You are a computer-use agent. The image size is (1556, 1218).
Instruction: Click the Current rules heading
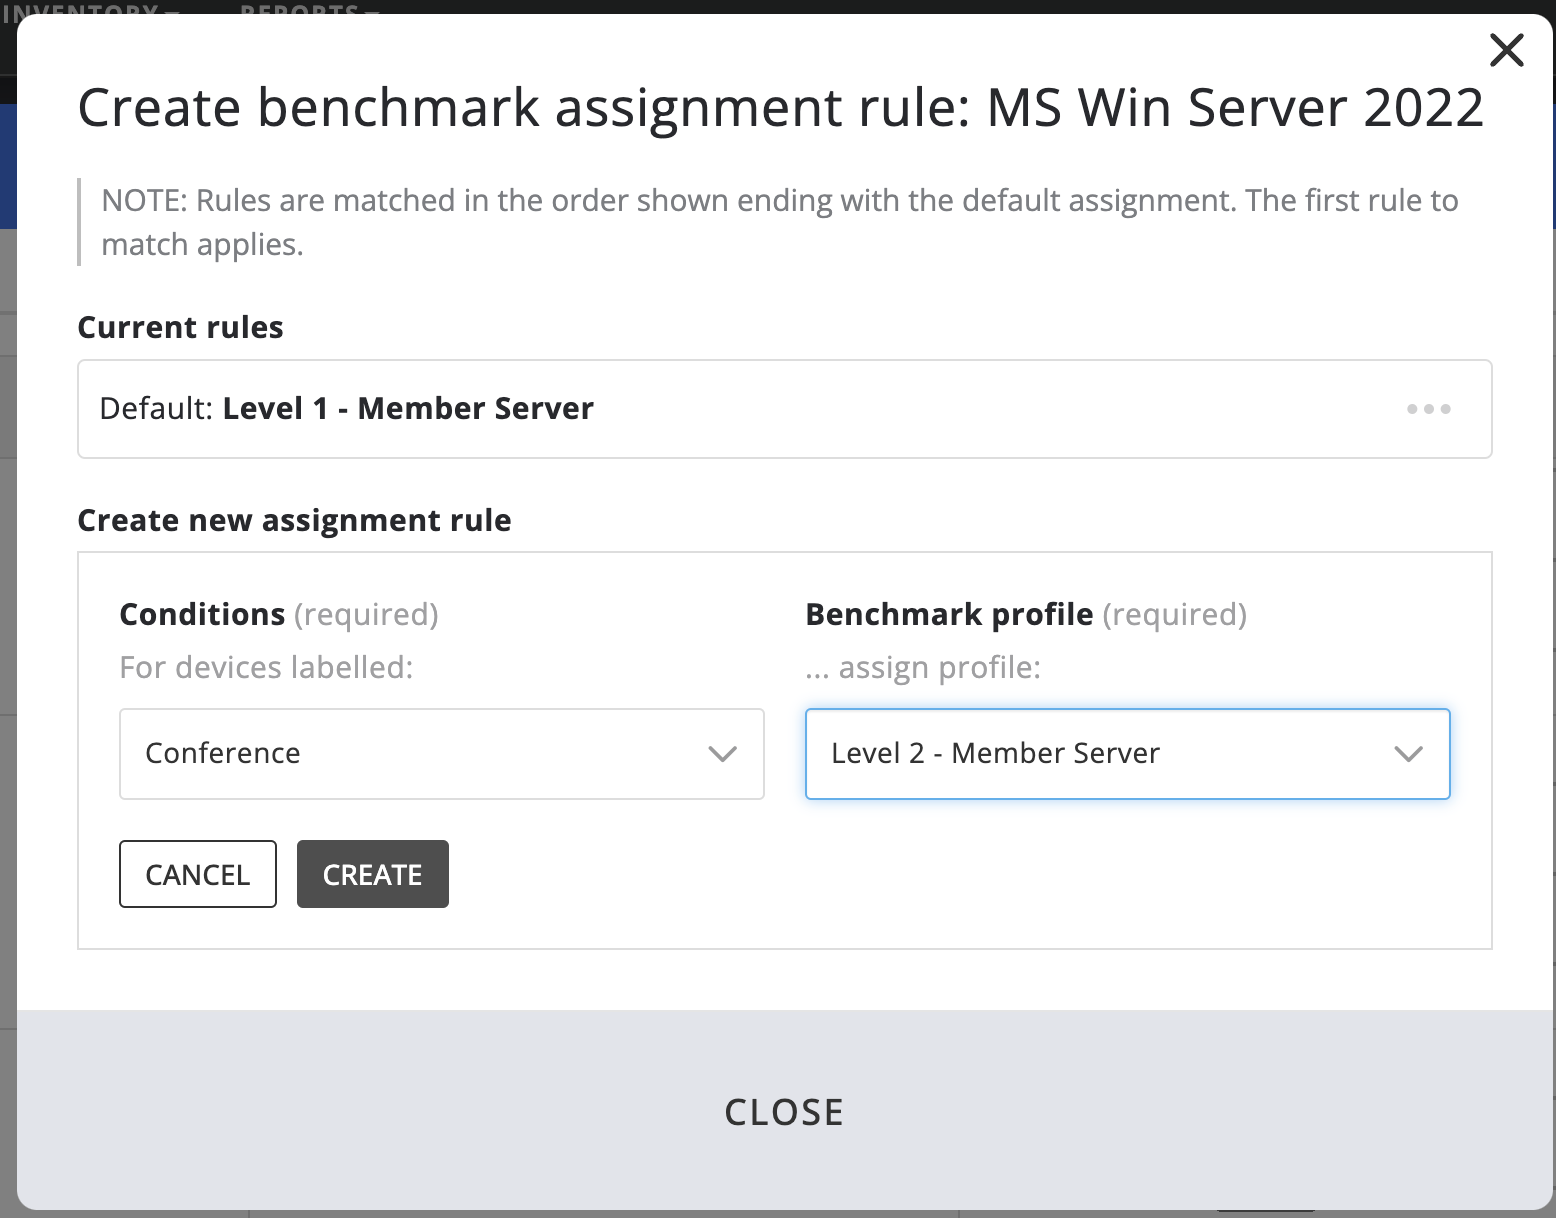(180, 328)
